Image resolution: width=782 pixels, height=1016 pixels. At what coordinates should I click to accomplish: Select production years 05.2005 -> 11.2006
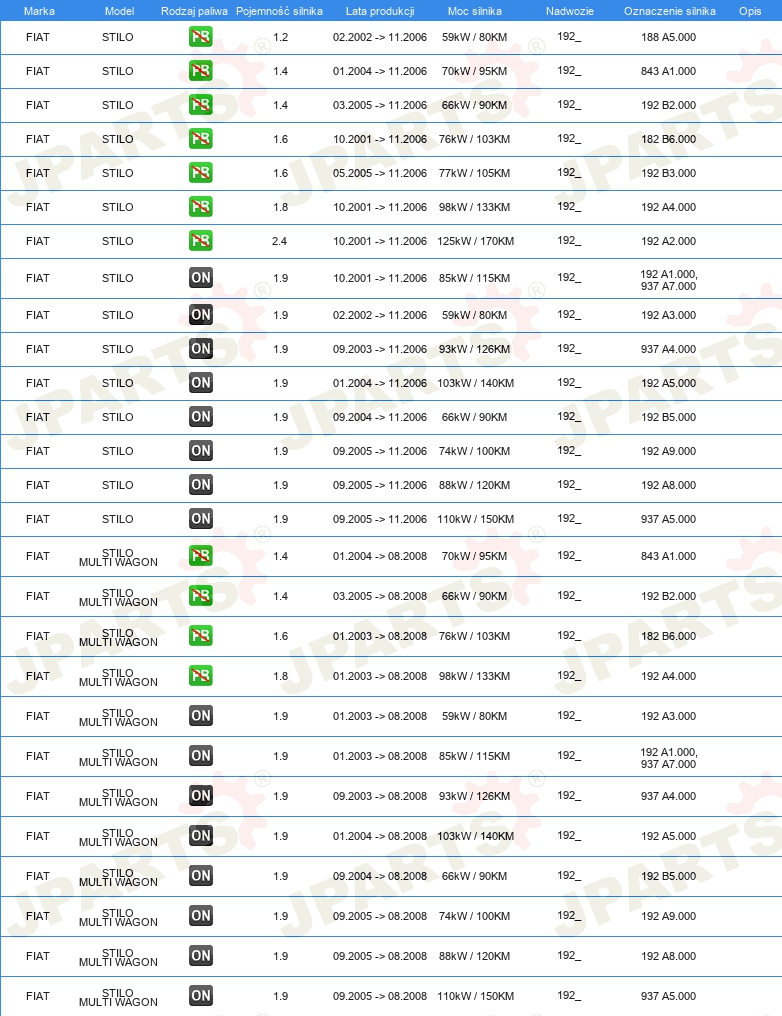[x=380, y=173]
